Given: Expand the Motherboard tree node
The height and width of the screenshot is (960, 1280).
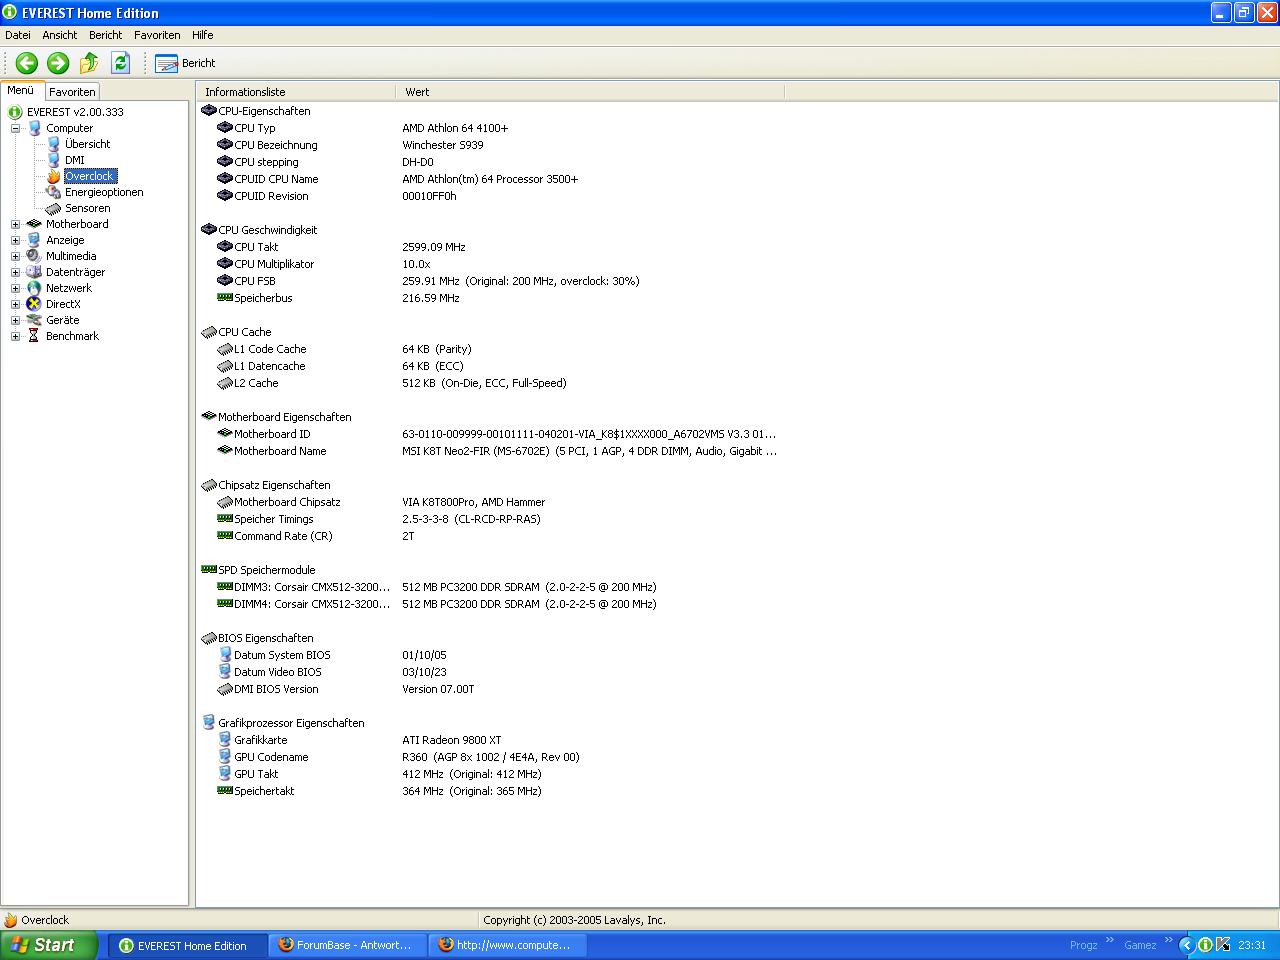Looking at the screenshot, I should 15,224.
